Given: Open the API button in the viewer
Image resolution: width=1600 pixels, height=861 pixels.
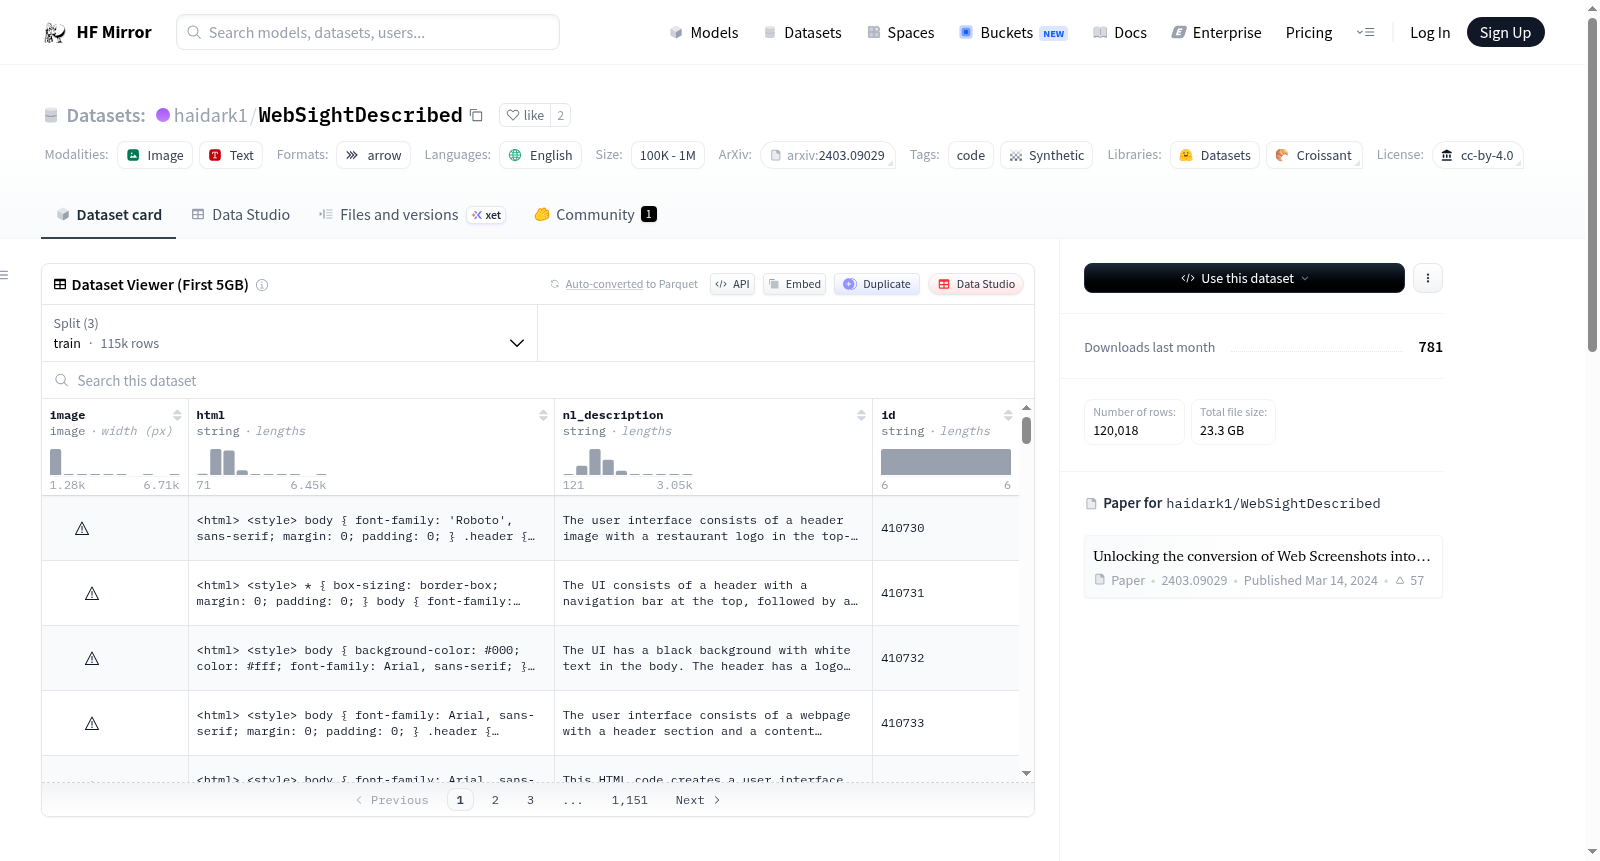Looking at the screenshot, I should tap(732, 284).
